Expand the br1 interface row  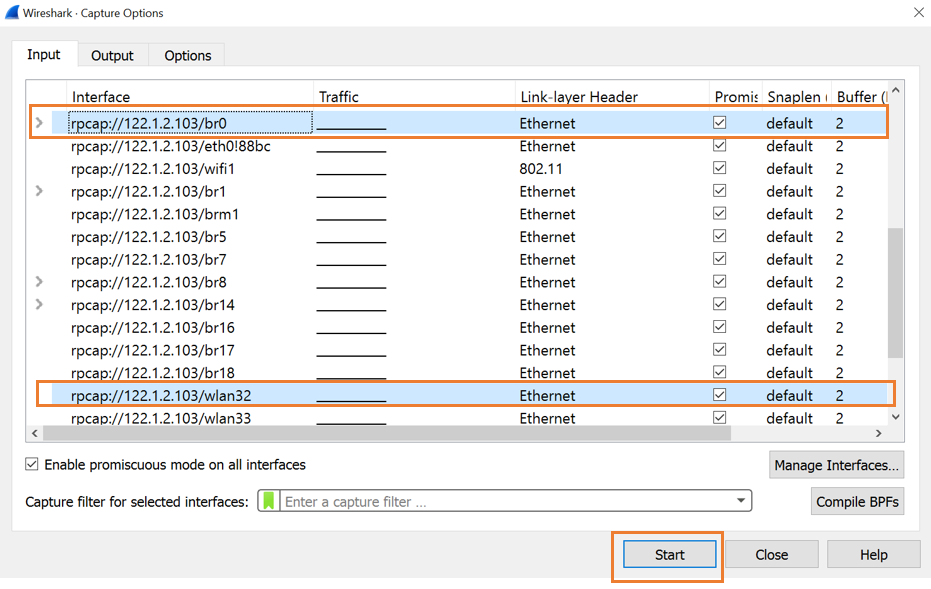[39, 191]
